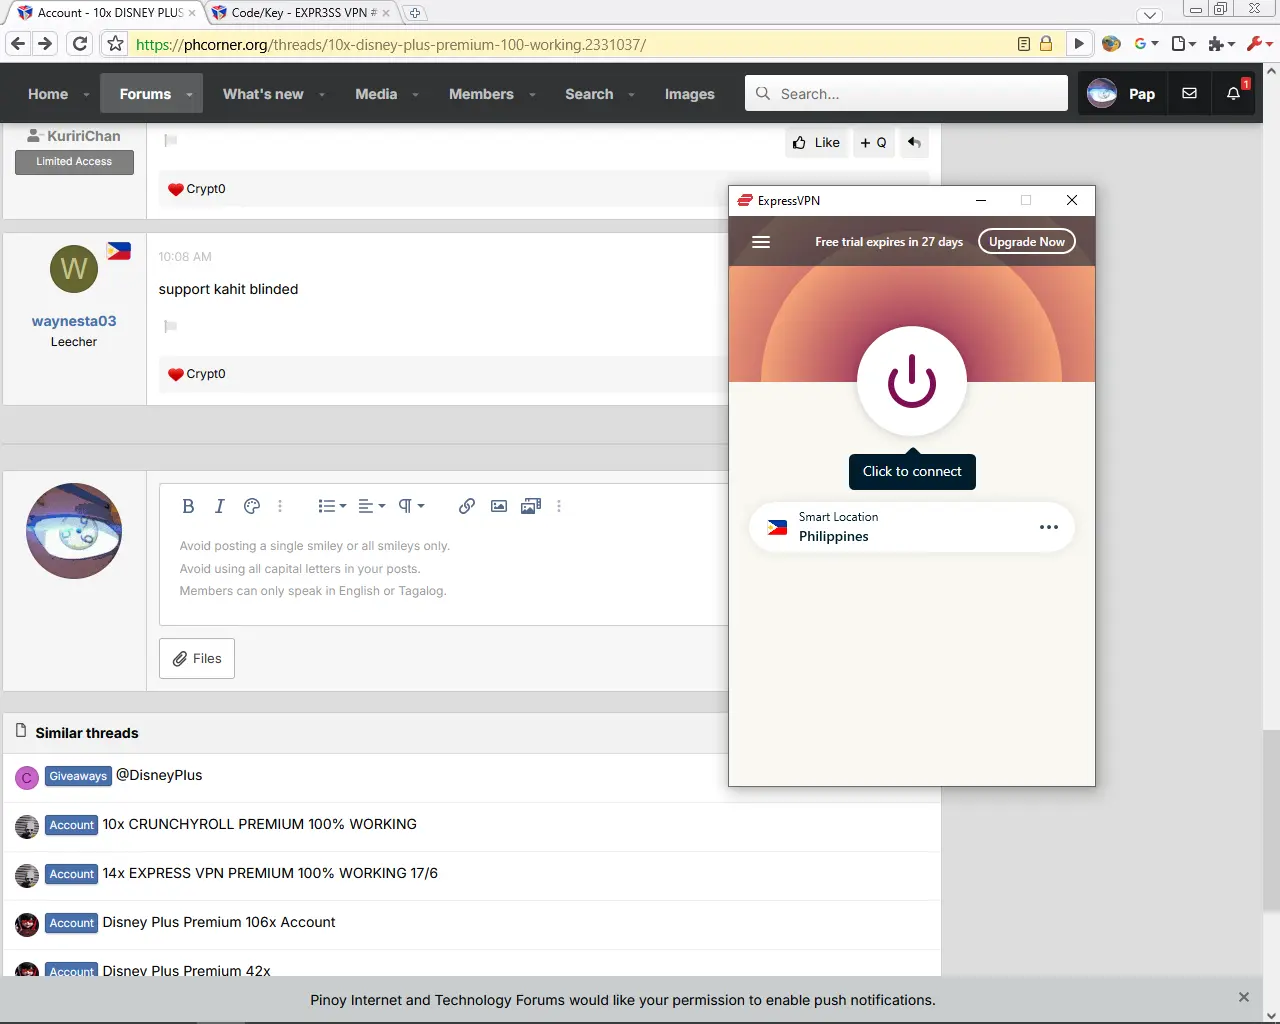
Task: Open the Home menu item
Action: click(x=48, y=94)
